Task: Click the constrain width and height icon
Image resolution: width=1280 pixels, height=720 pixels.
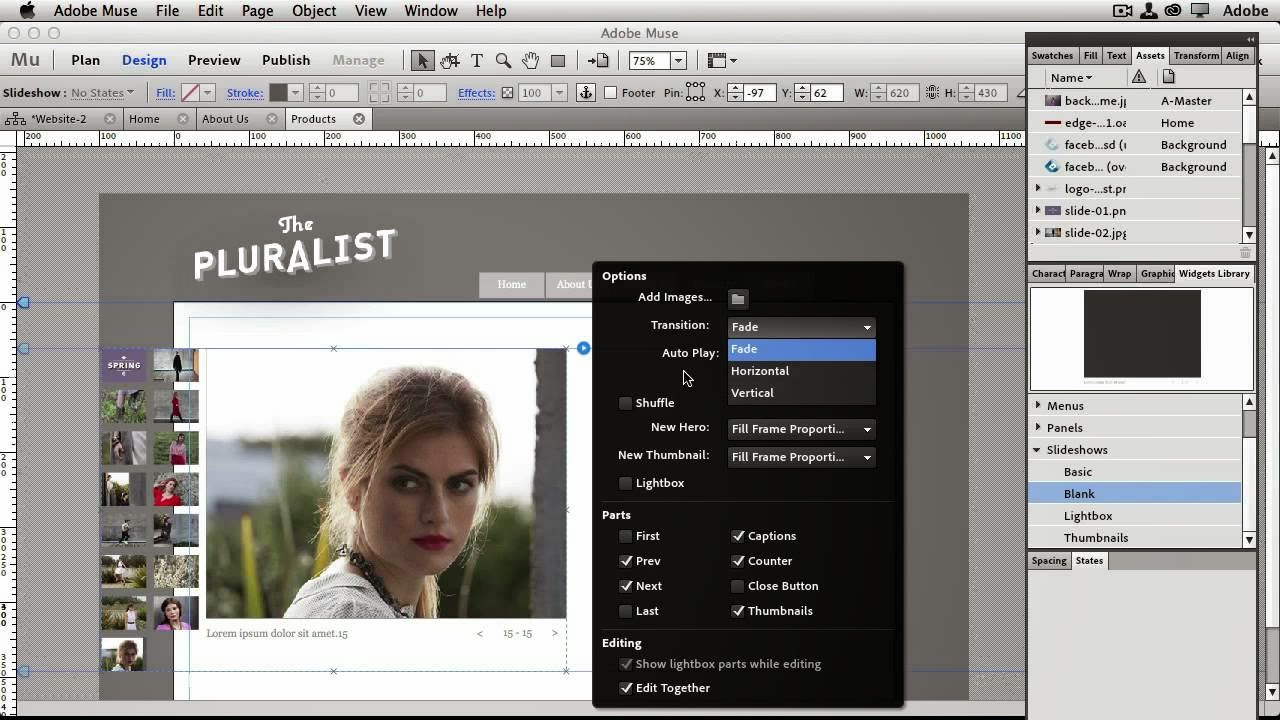Action: [x=932, y=93]
